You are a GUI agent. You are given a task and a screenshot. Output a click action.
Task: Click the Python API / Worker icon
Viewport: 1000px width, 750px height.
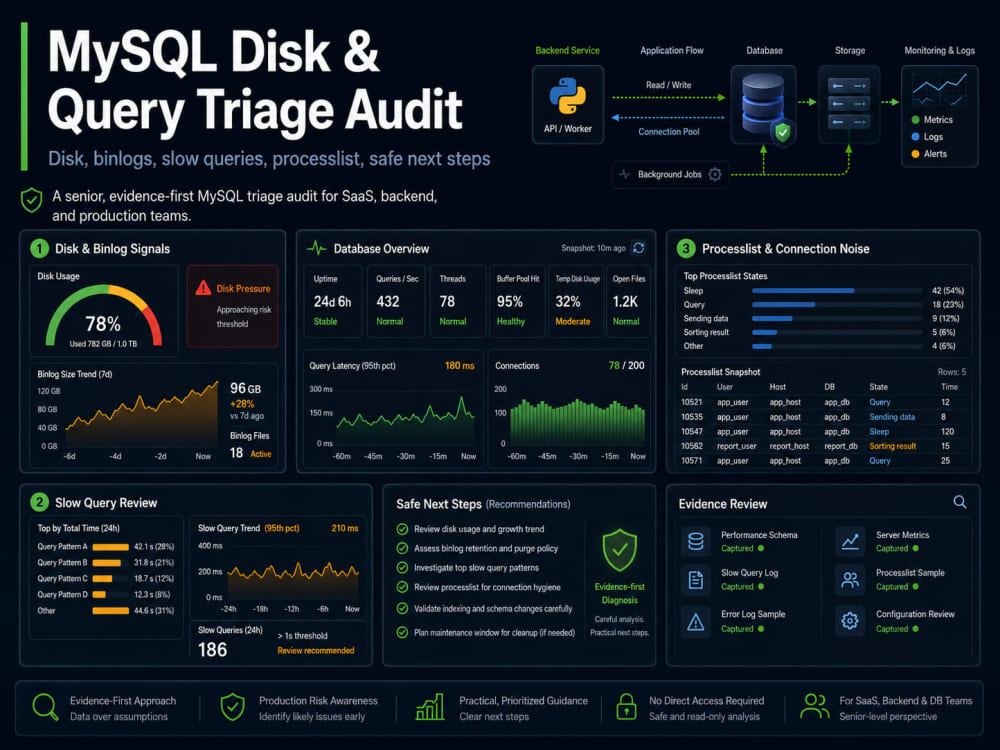(x=567, y=96)
